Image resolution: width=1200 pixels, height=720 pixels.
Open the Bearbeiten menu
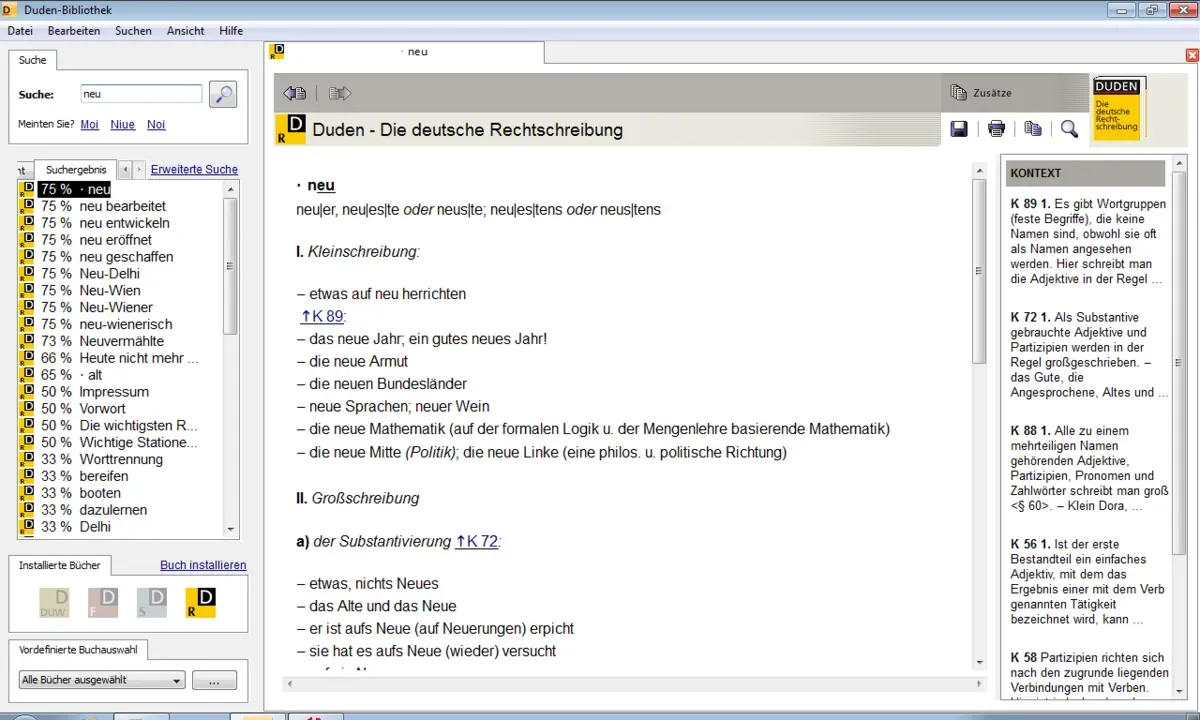pyautogui.click(x=74, y=31)
